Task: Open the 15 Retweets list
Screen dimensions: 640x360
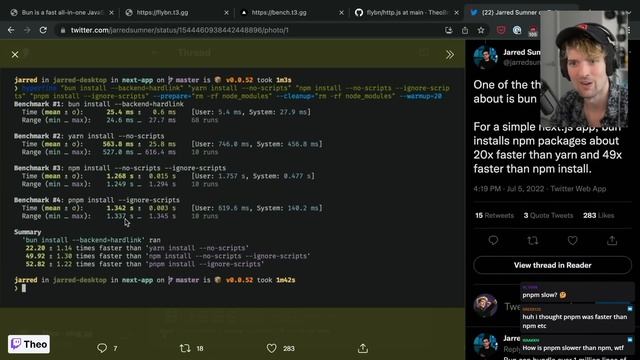Action: click(x=494, y=216)
